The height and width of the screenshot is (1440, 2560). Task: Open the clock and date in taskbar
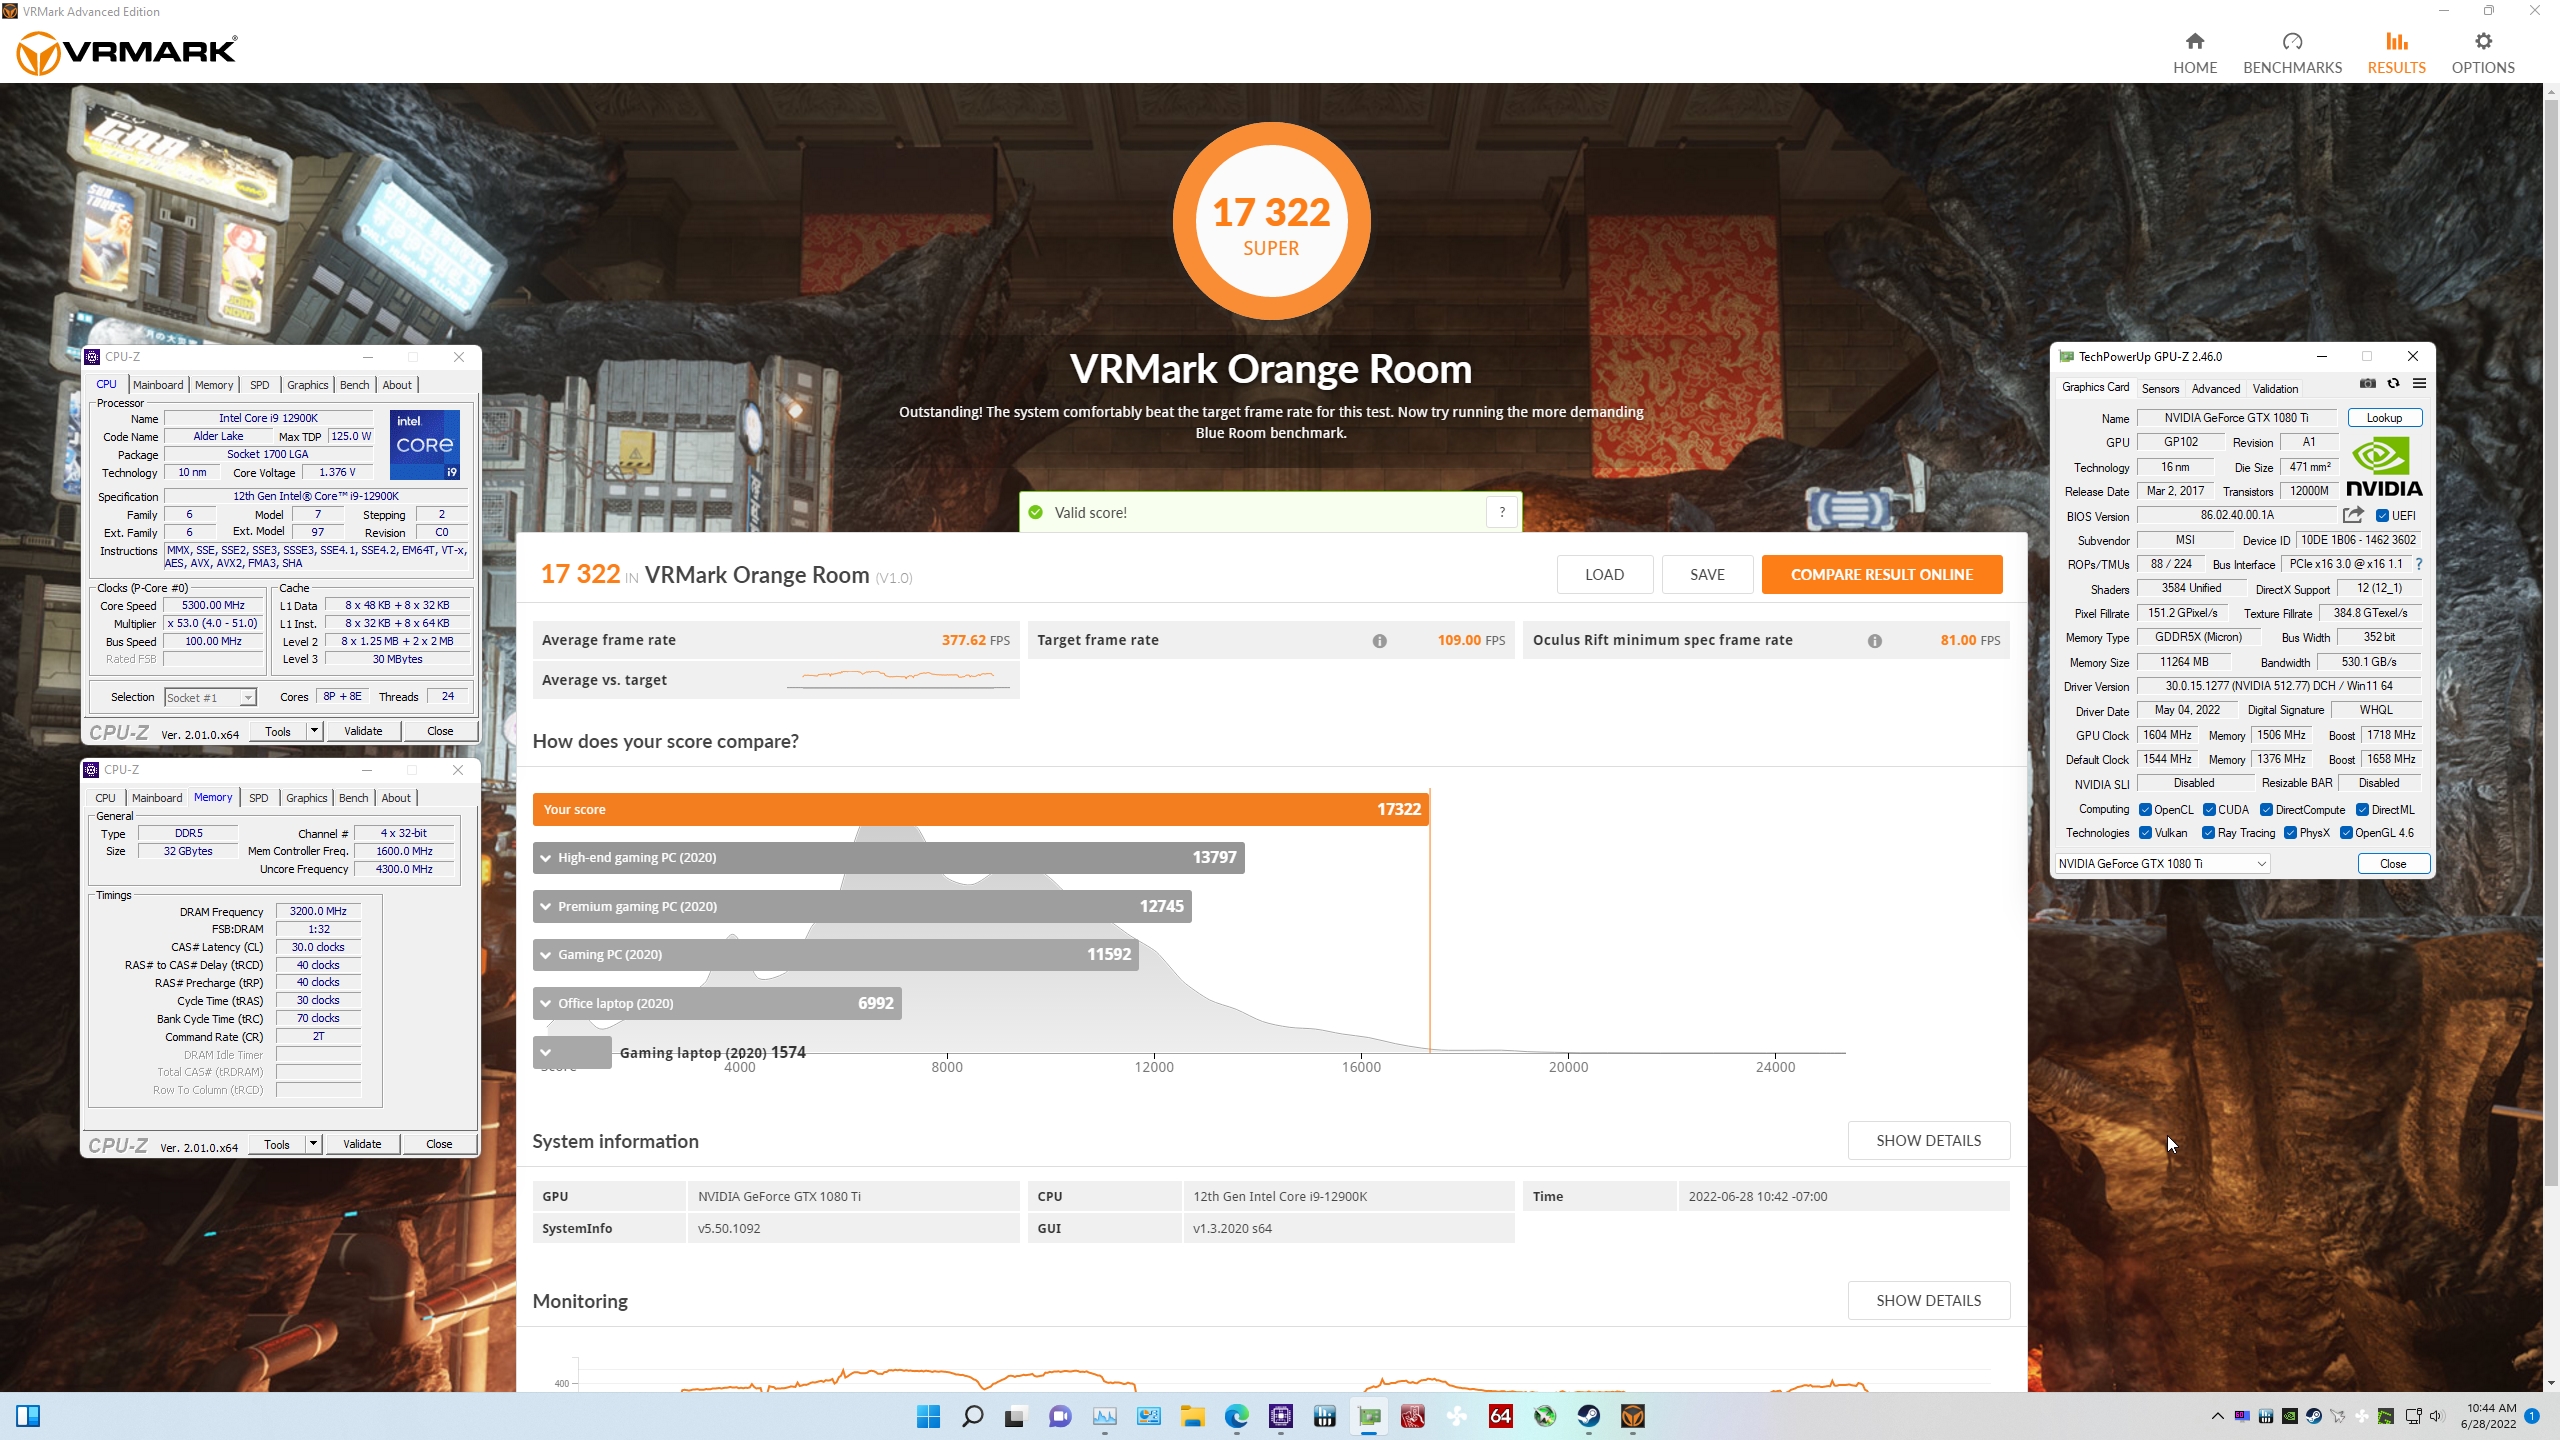[2488, 1416]
